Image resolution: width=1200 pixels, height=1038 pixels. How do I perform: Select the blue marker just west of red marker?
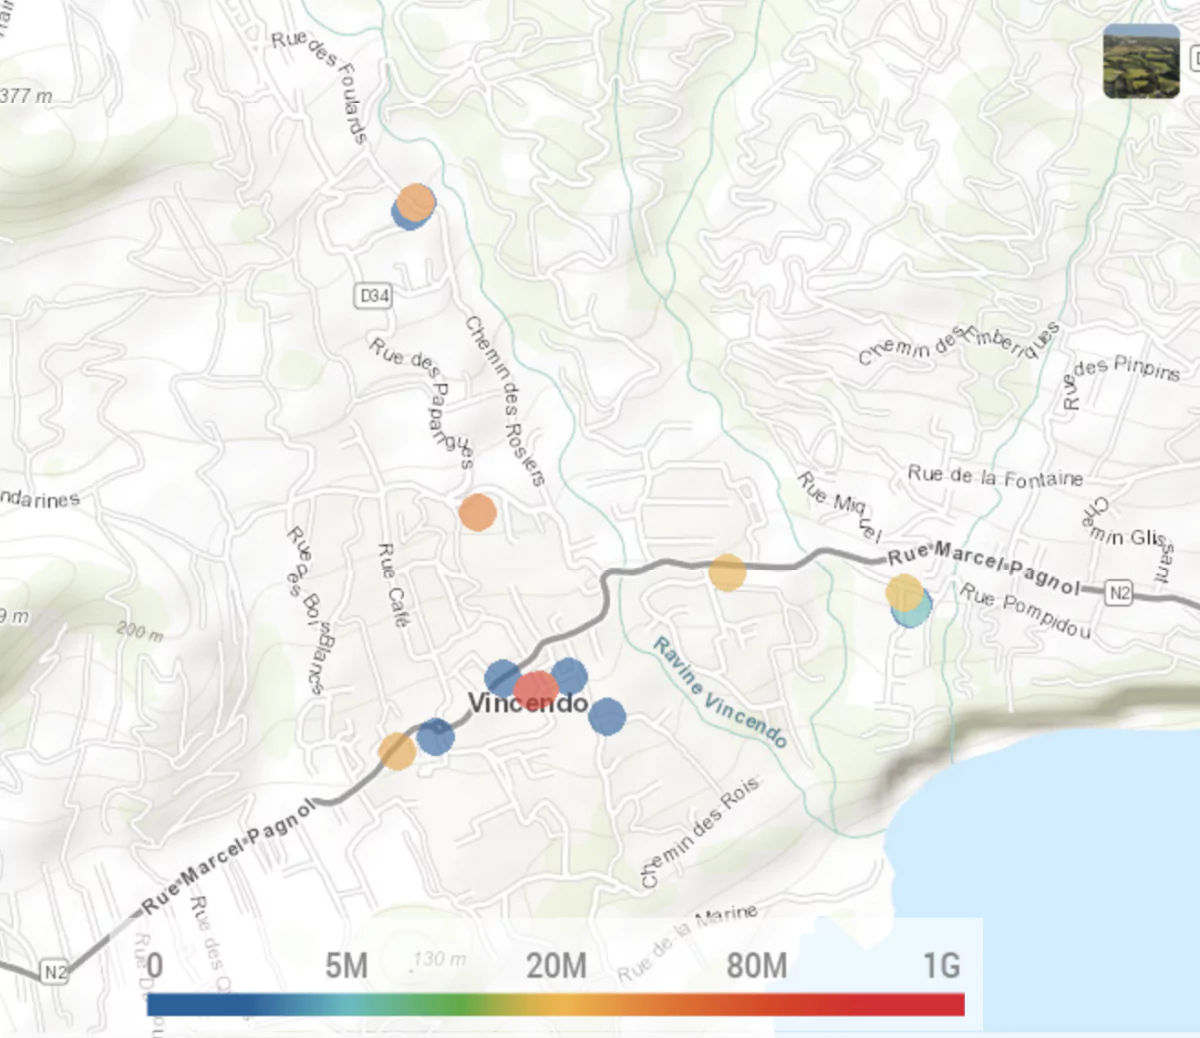500,677
